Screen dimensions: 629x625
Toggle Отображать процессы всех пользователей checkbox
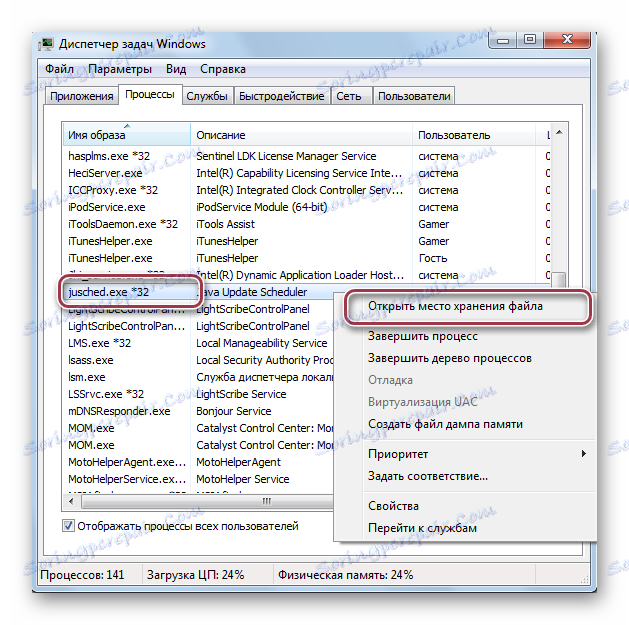tap(68, 526)
